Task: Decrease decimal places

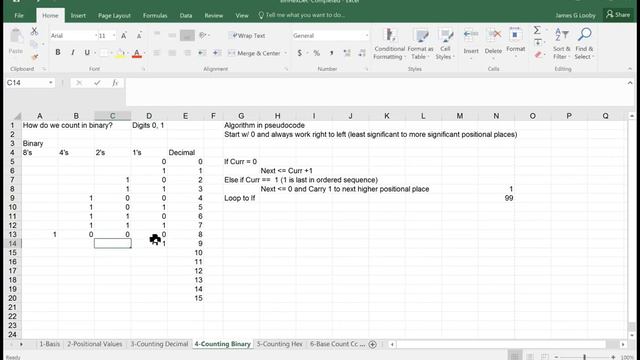Action: click(362, 53)
